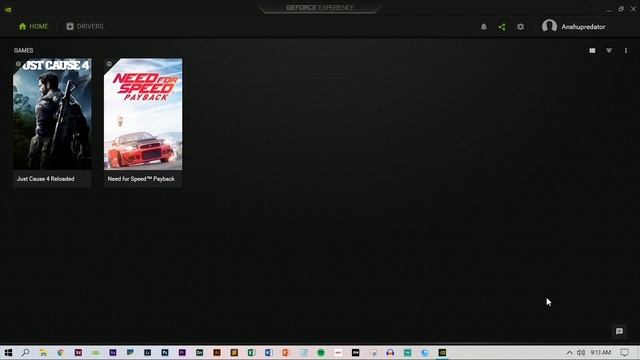The height and width of the screenshot is (360, 640).
Task: Open the three-dot more options menu
Action: point(626,51)
